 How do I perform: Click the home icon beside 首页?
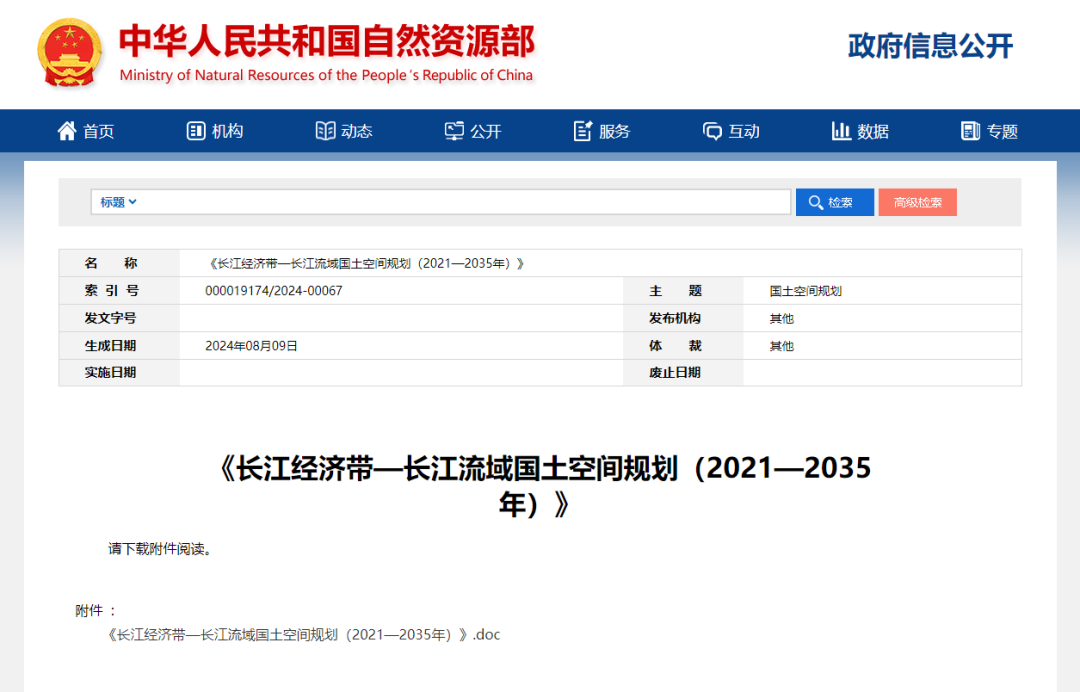point(66,130)
